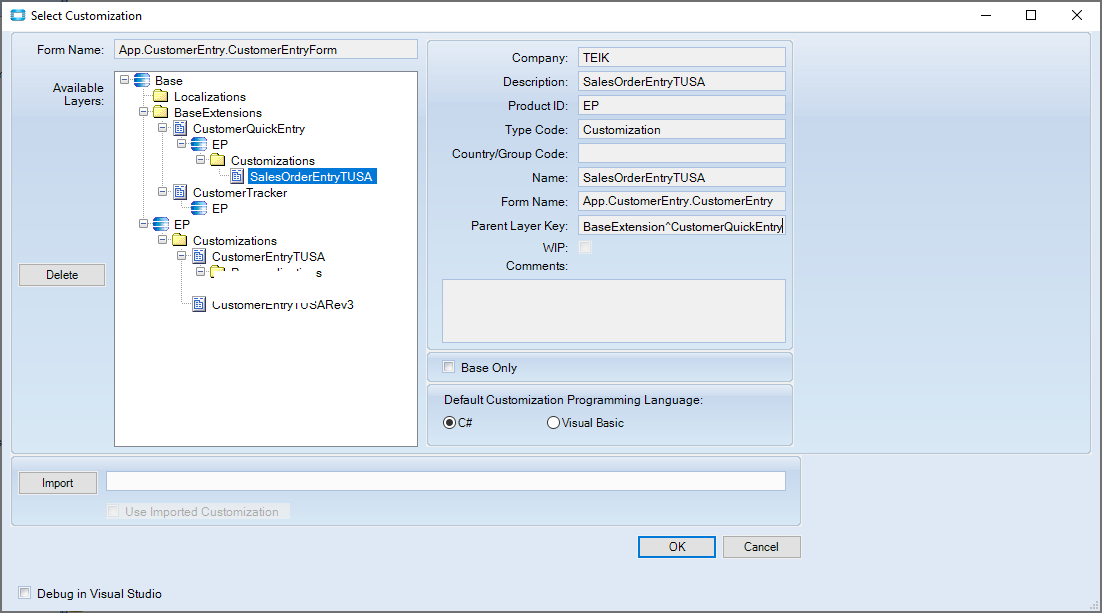This screenshot has height=613, width=1102.
Task: Click the Base layer stack icon
Action: (141, 80)
